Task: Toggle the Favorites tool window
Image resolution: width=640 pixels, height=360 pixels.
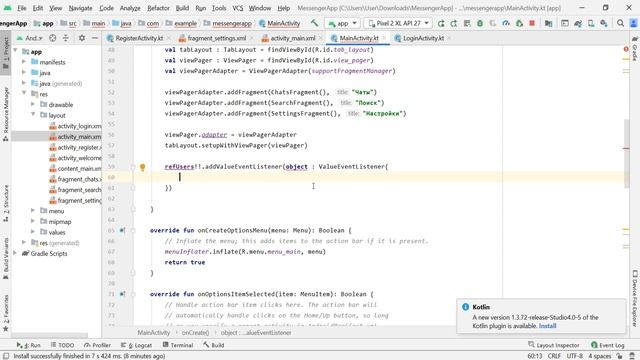Action: click(x=5, y=312)
